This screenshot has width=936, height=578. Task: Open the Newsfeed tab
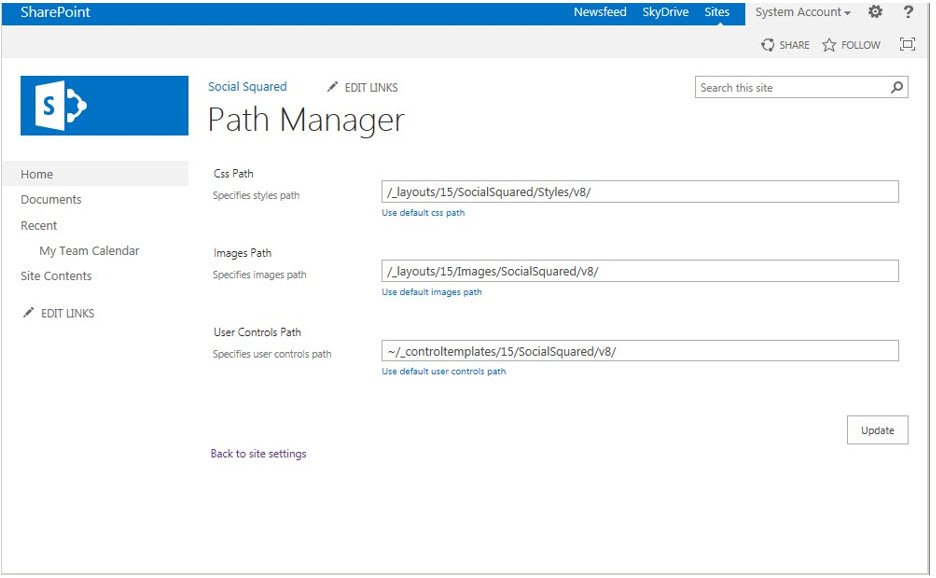click(600, 12)
